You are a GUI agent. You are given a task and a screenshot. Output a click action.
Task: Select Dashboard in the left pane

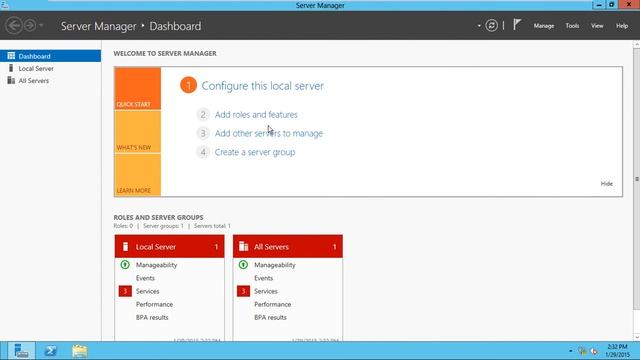click(51, 56)
